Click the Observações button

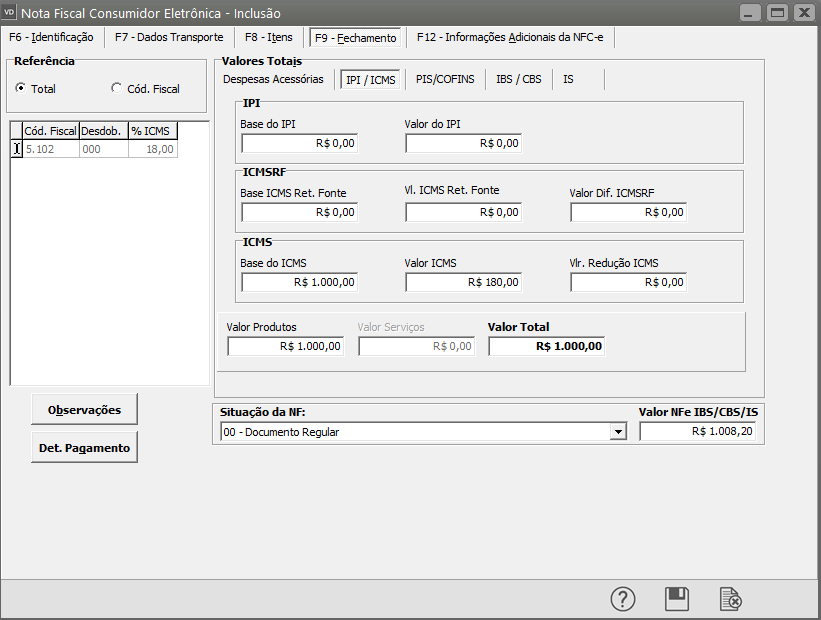click(84, 409)
